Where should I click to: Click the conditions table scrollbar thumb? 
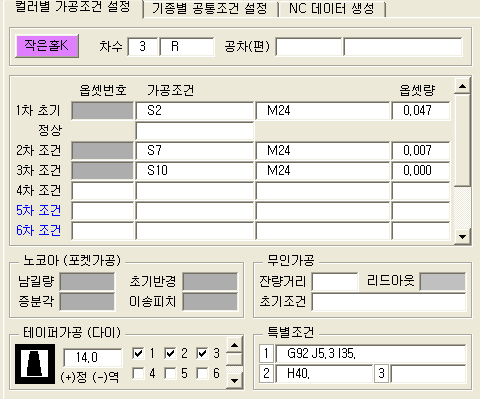click(462, 140)
